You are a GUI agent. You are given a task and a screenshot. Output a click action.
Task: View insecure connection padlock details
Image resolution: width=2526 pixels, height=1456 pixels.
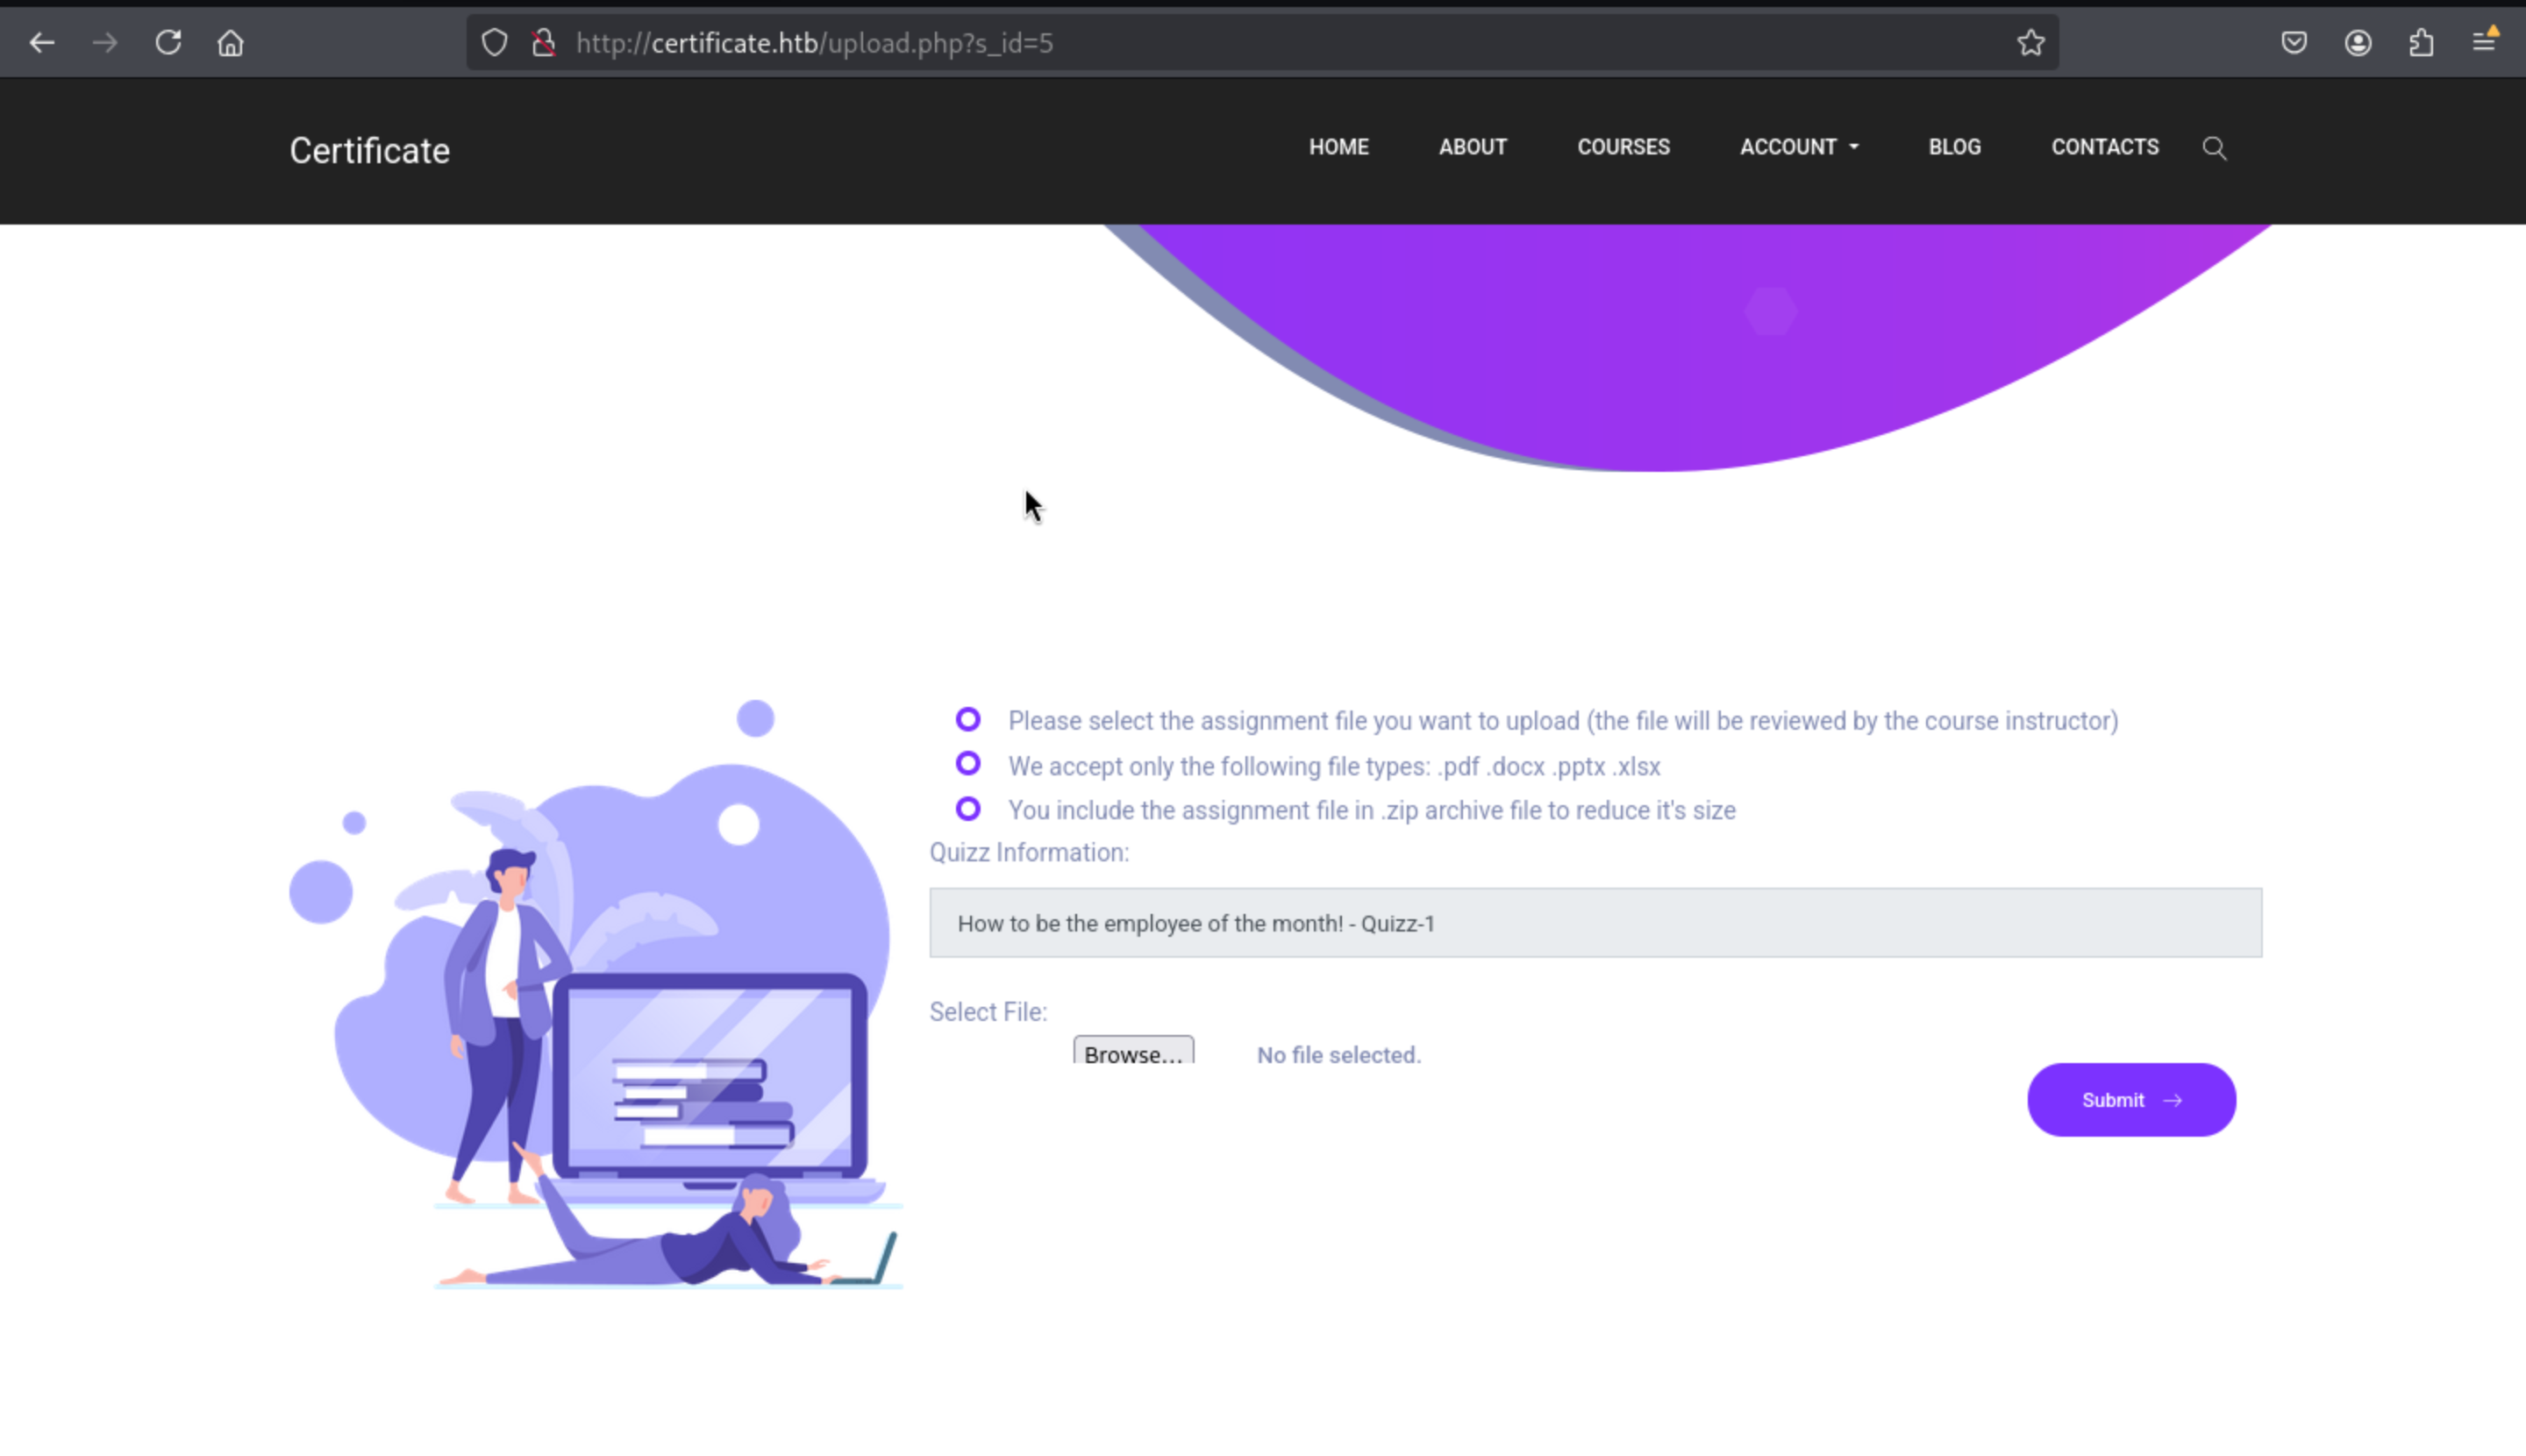(544, 43)
